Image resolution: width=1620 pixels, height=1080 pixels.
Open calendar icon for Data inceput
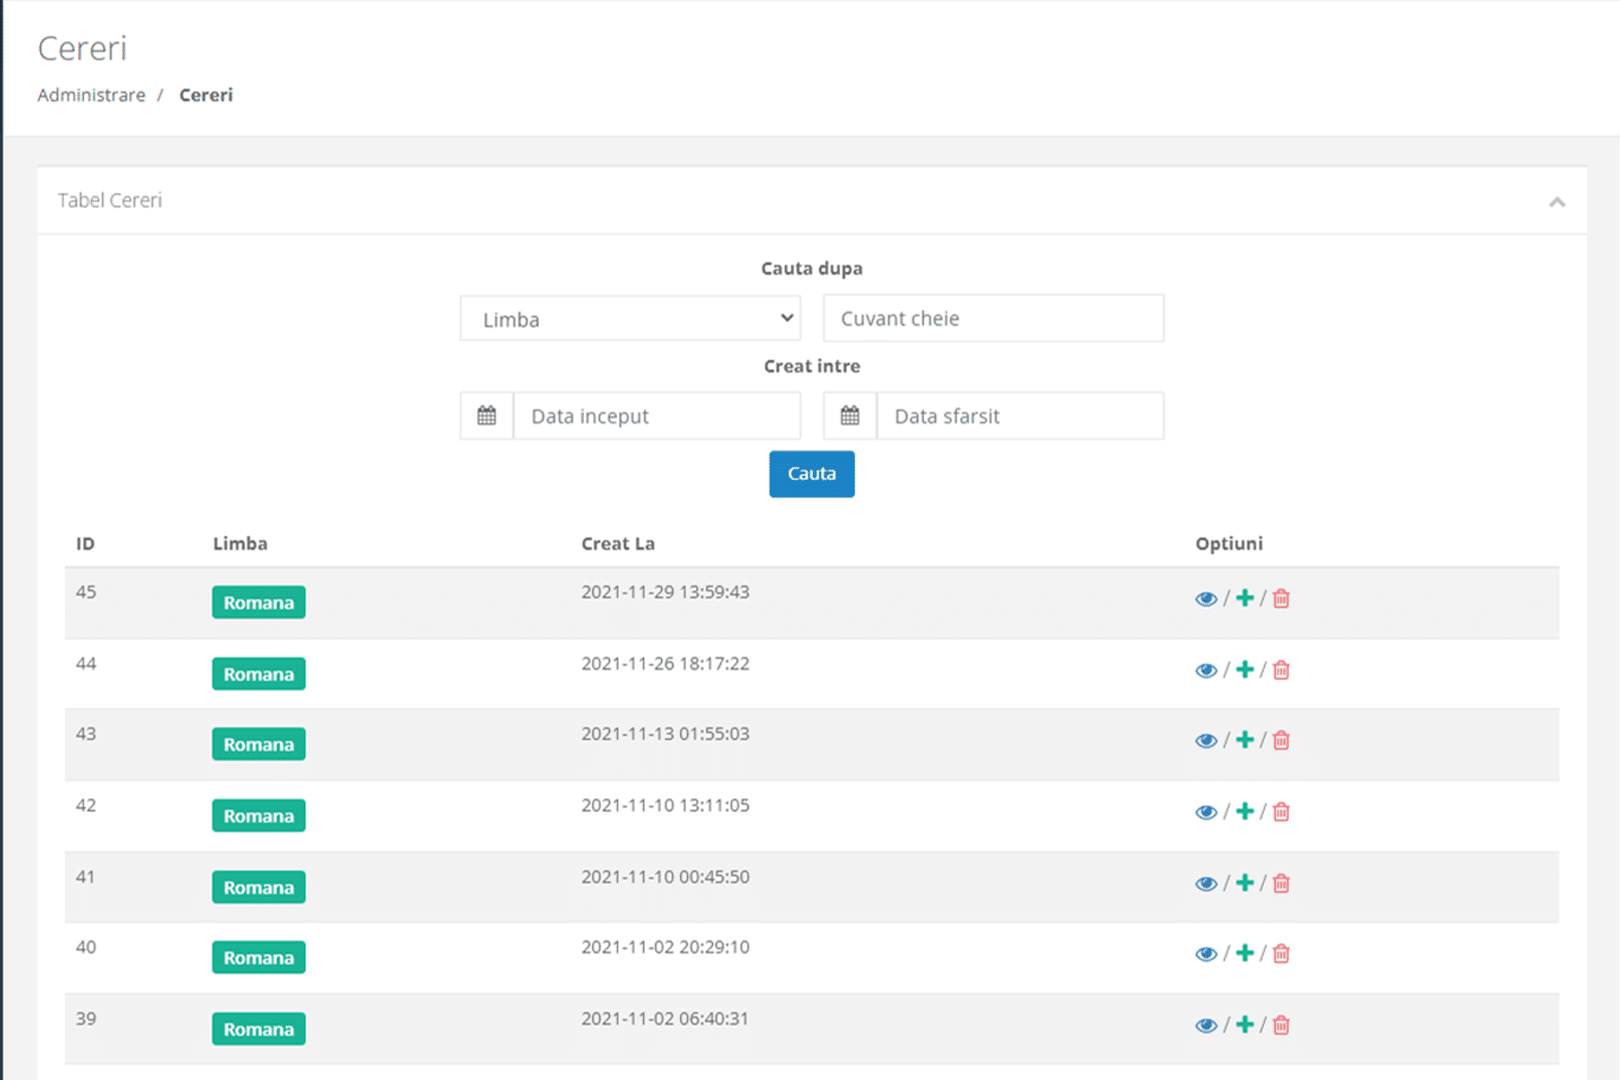tap(487, 416)
